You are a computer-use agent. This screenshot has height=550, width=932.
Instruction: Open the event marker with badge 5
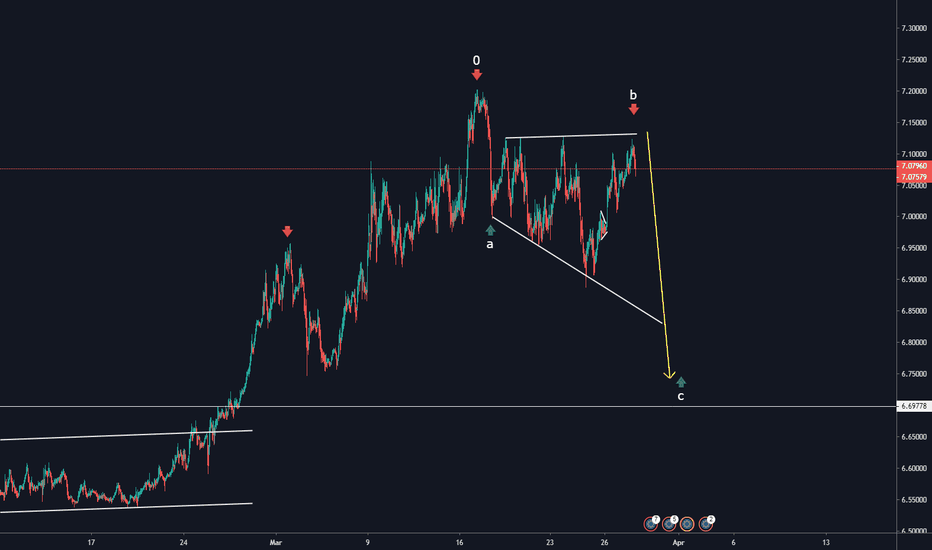pos(669,523)
